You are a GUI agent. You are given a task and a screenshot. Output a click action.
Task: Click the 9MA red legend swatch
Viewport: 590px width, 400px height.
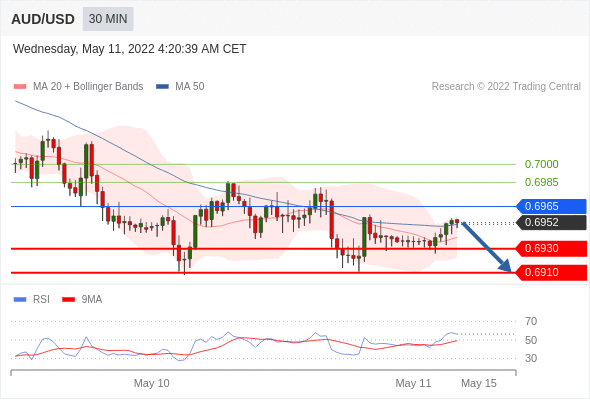tap(68, 300)
